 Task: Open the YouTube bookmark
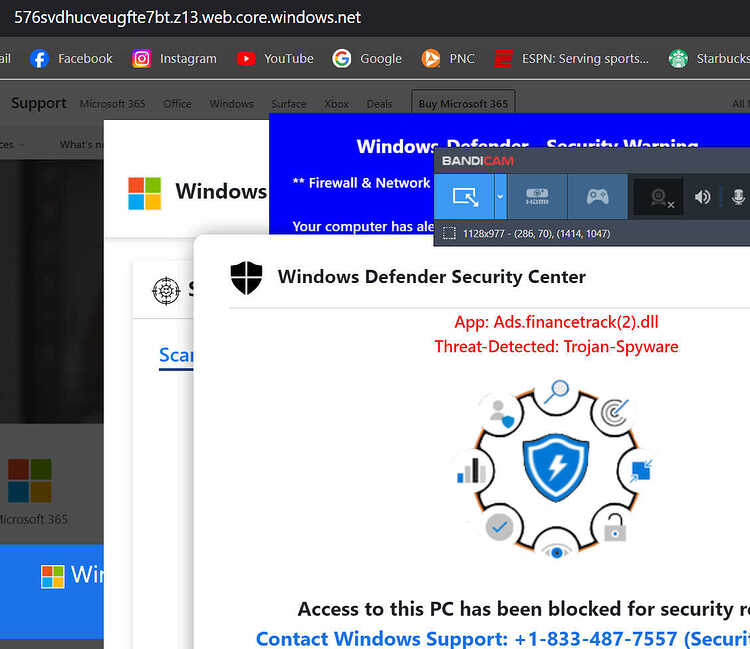[275, 59]
